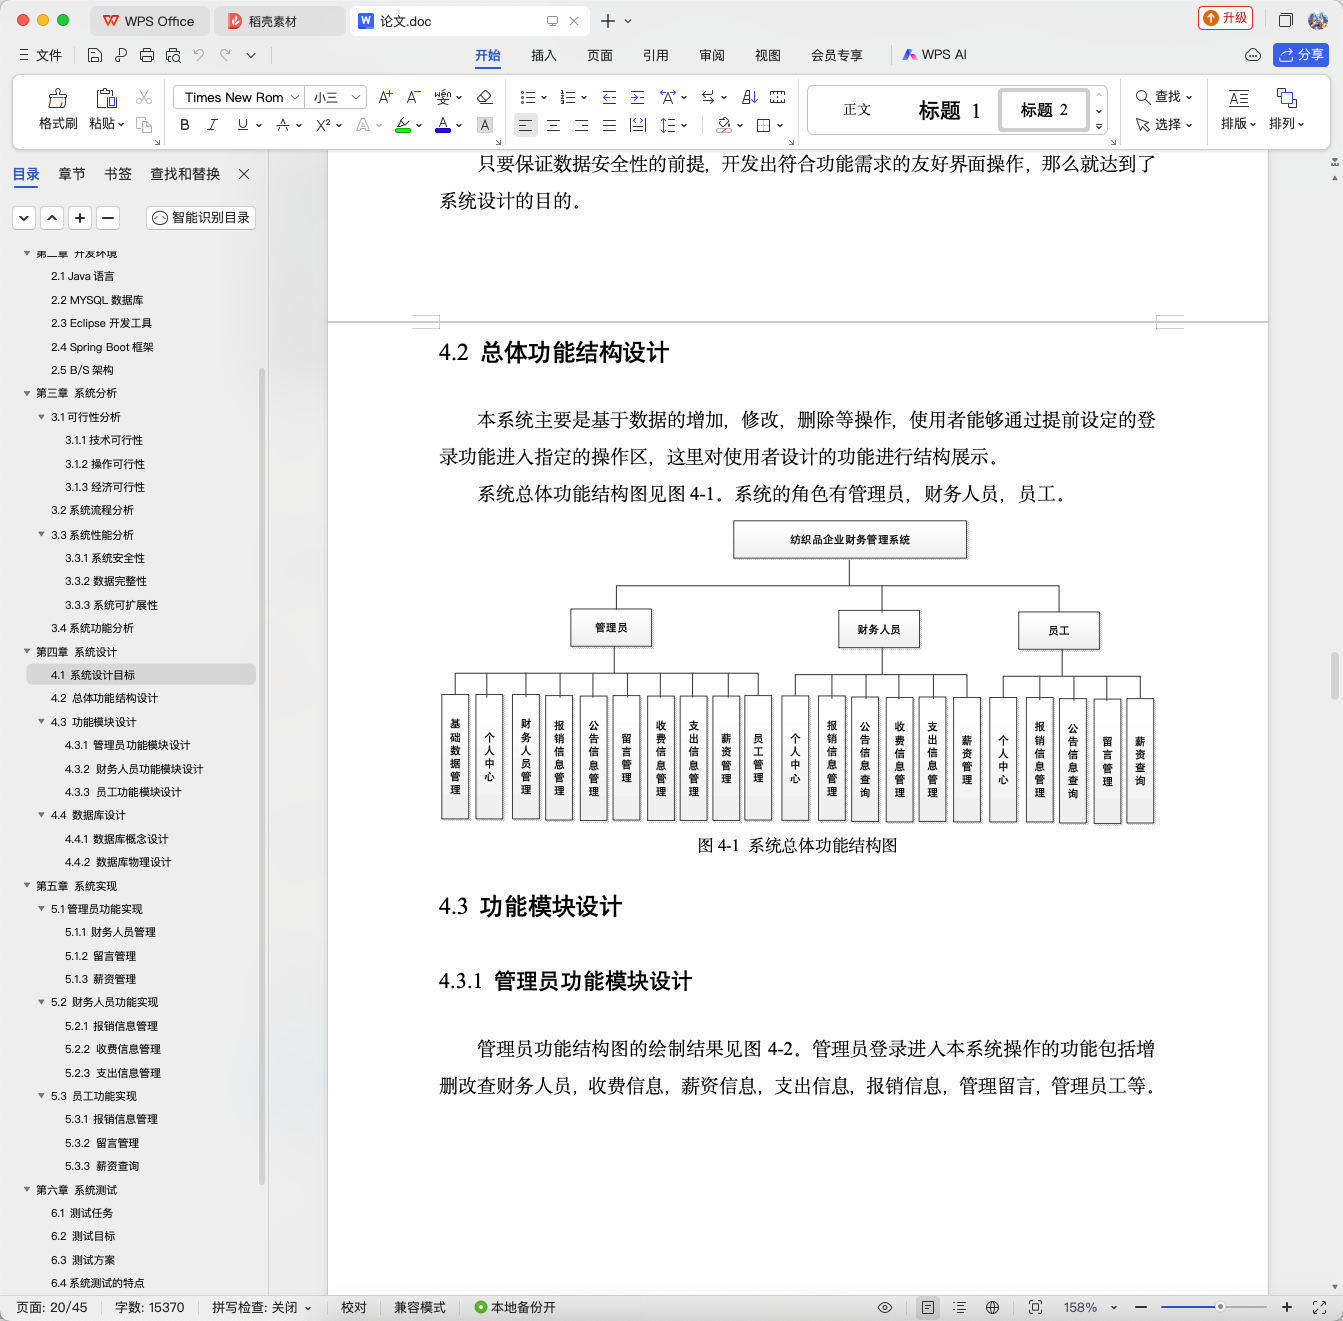Open the print icon in the quick toolbar
This screenshot has width=1343, height=1321.
(147, 55)
